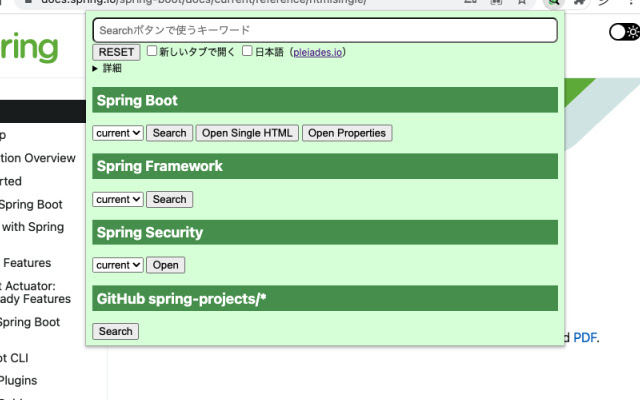This screenshot has width=640, height=400.
Task: Click Search under Spring Boot
Action: tap(169, 133)
